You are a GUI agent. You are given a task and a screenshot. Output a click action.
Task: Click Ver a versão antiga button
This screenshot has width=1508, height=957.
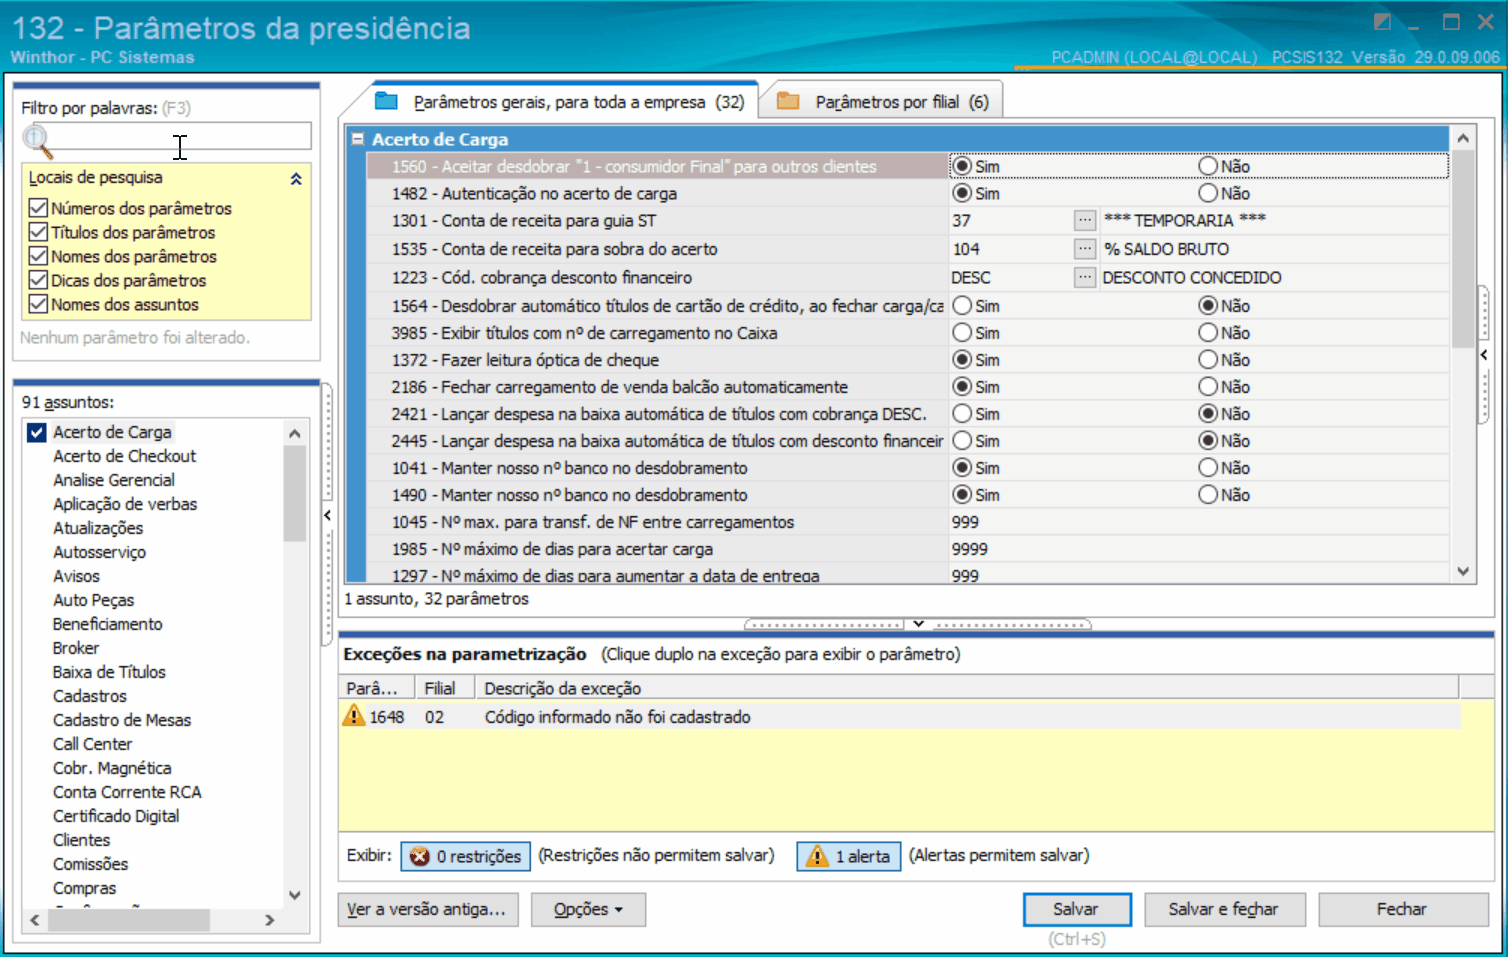click(426, 909)
